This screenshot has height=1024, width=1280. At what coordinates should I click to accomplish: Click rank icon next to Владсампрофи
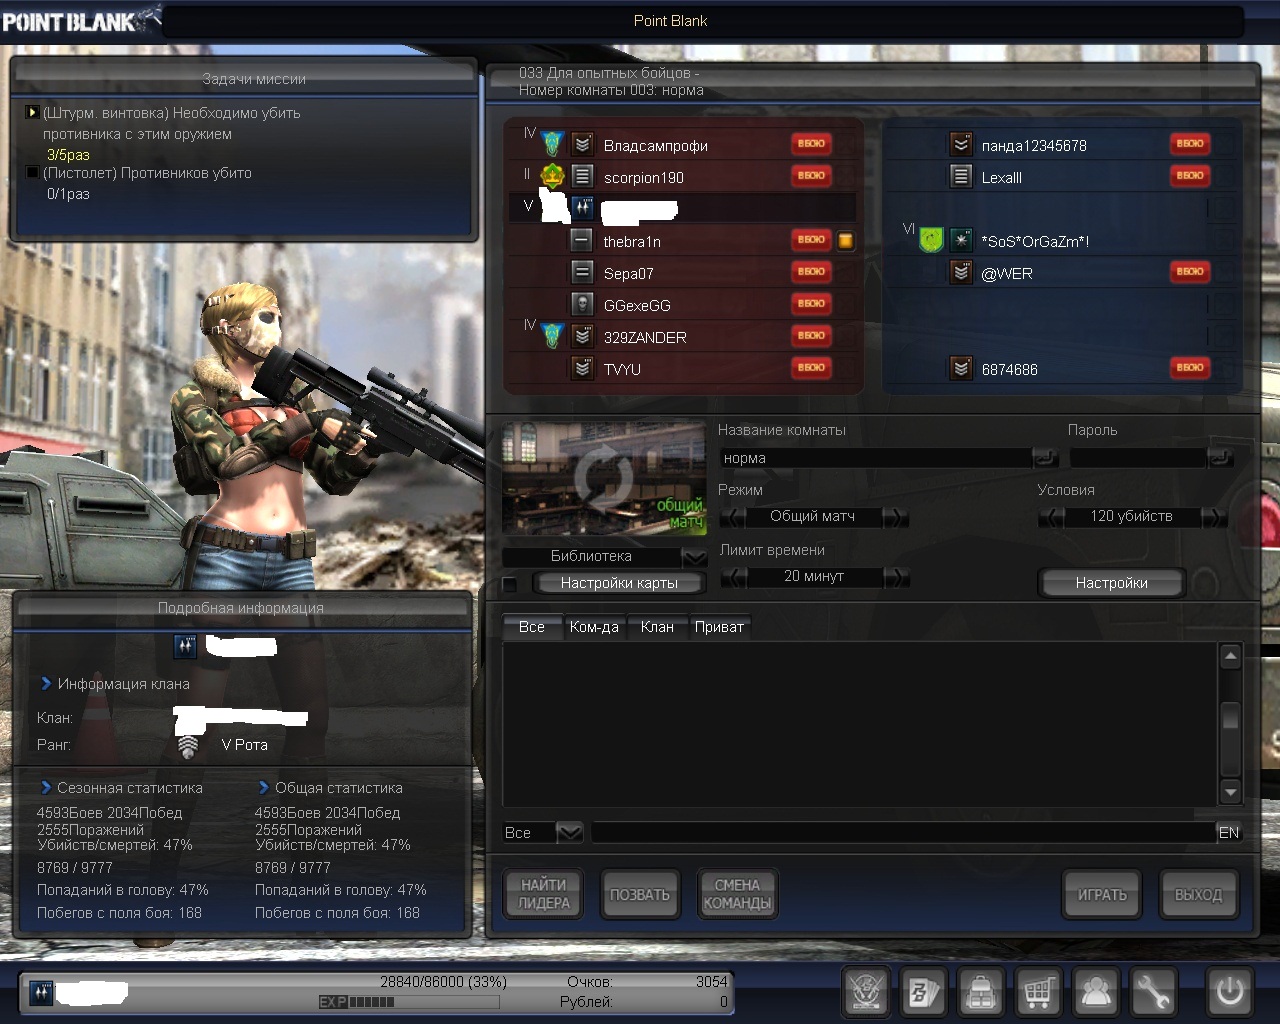[582, 145]
